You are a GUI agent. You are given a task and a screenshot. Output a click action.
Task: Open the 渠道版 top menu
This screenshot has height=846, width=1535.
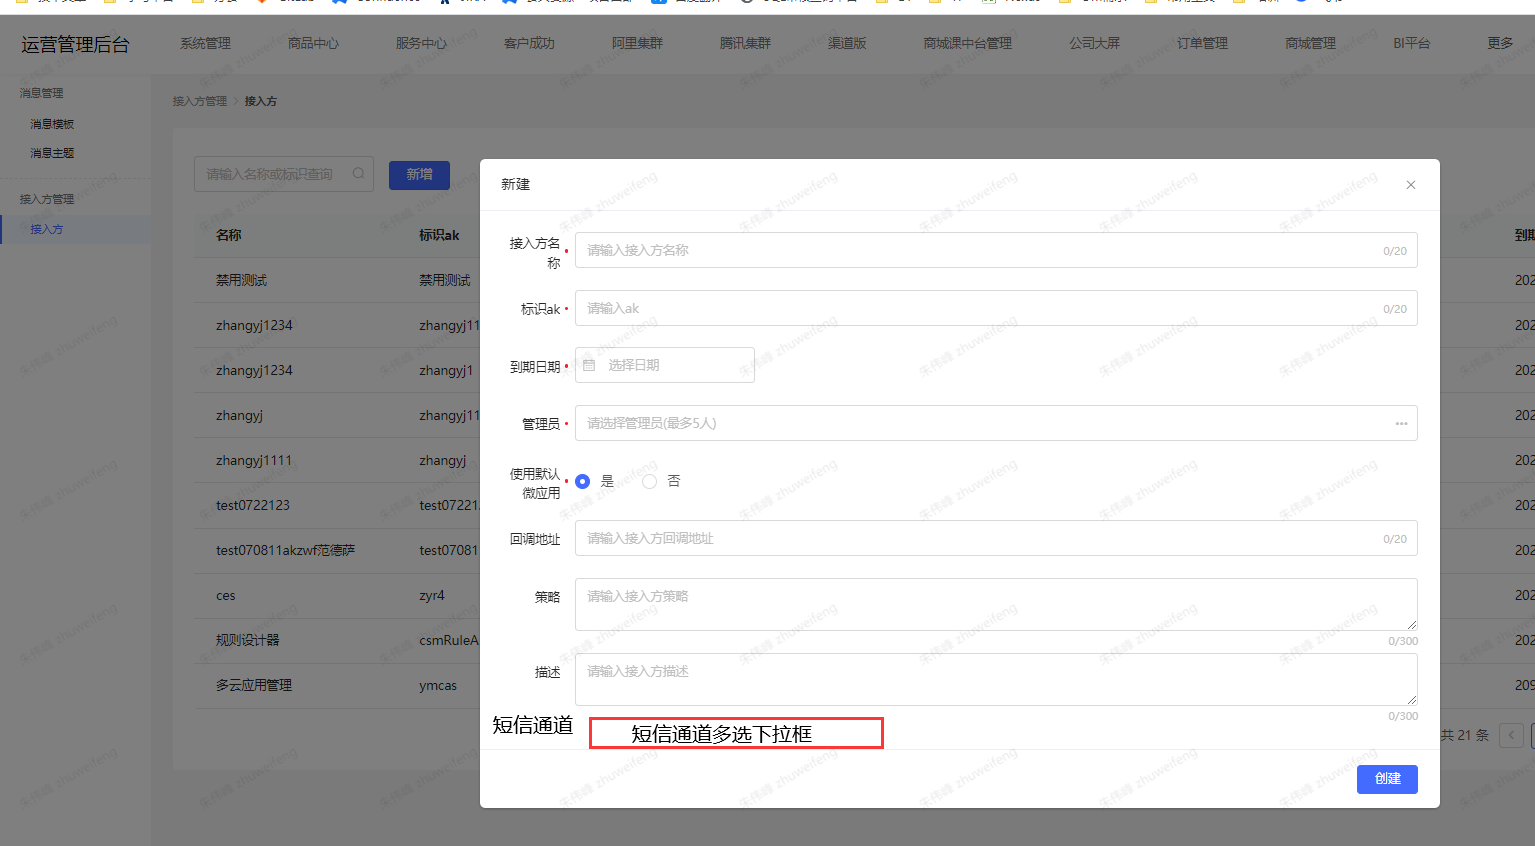[x=847, y=43]
